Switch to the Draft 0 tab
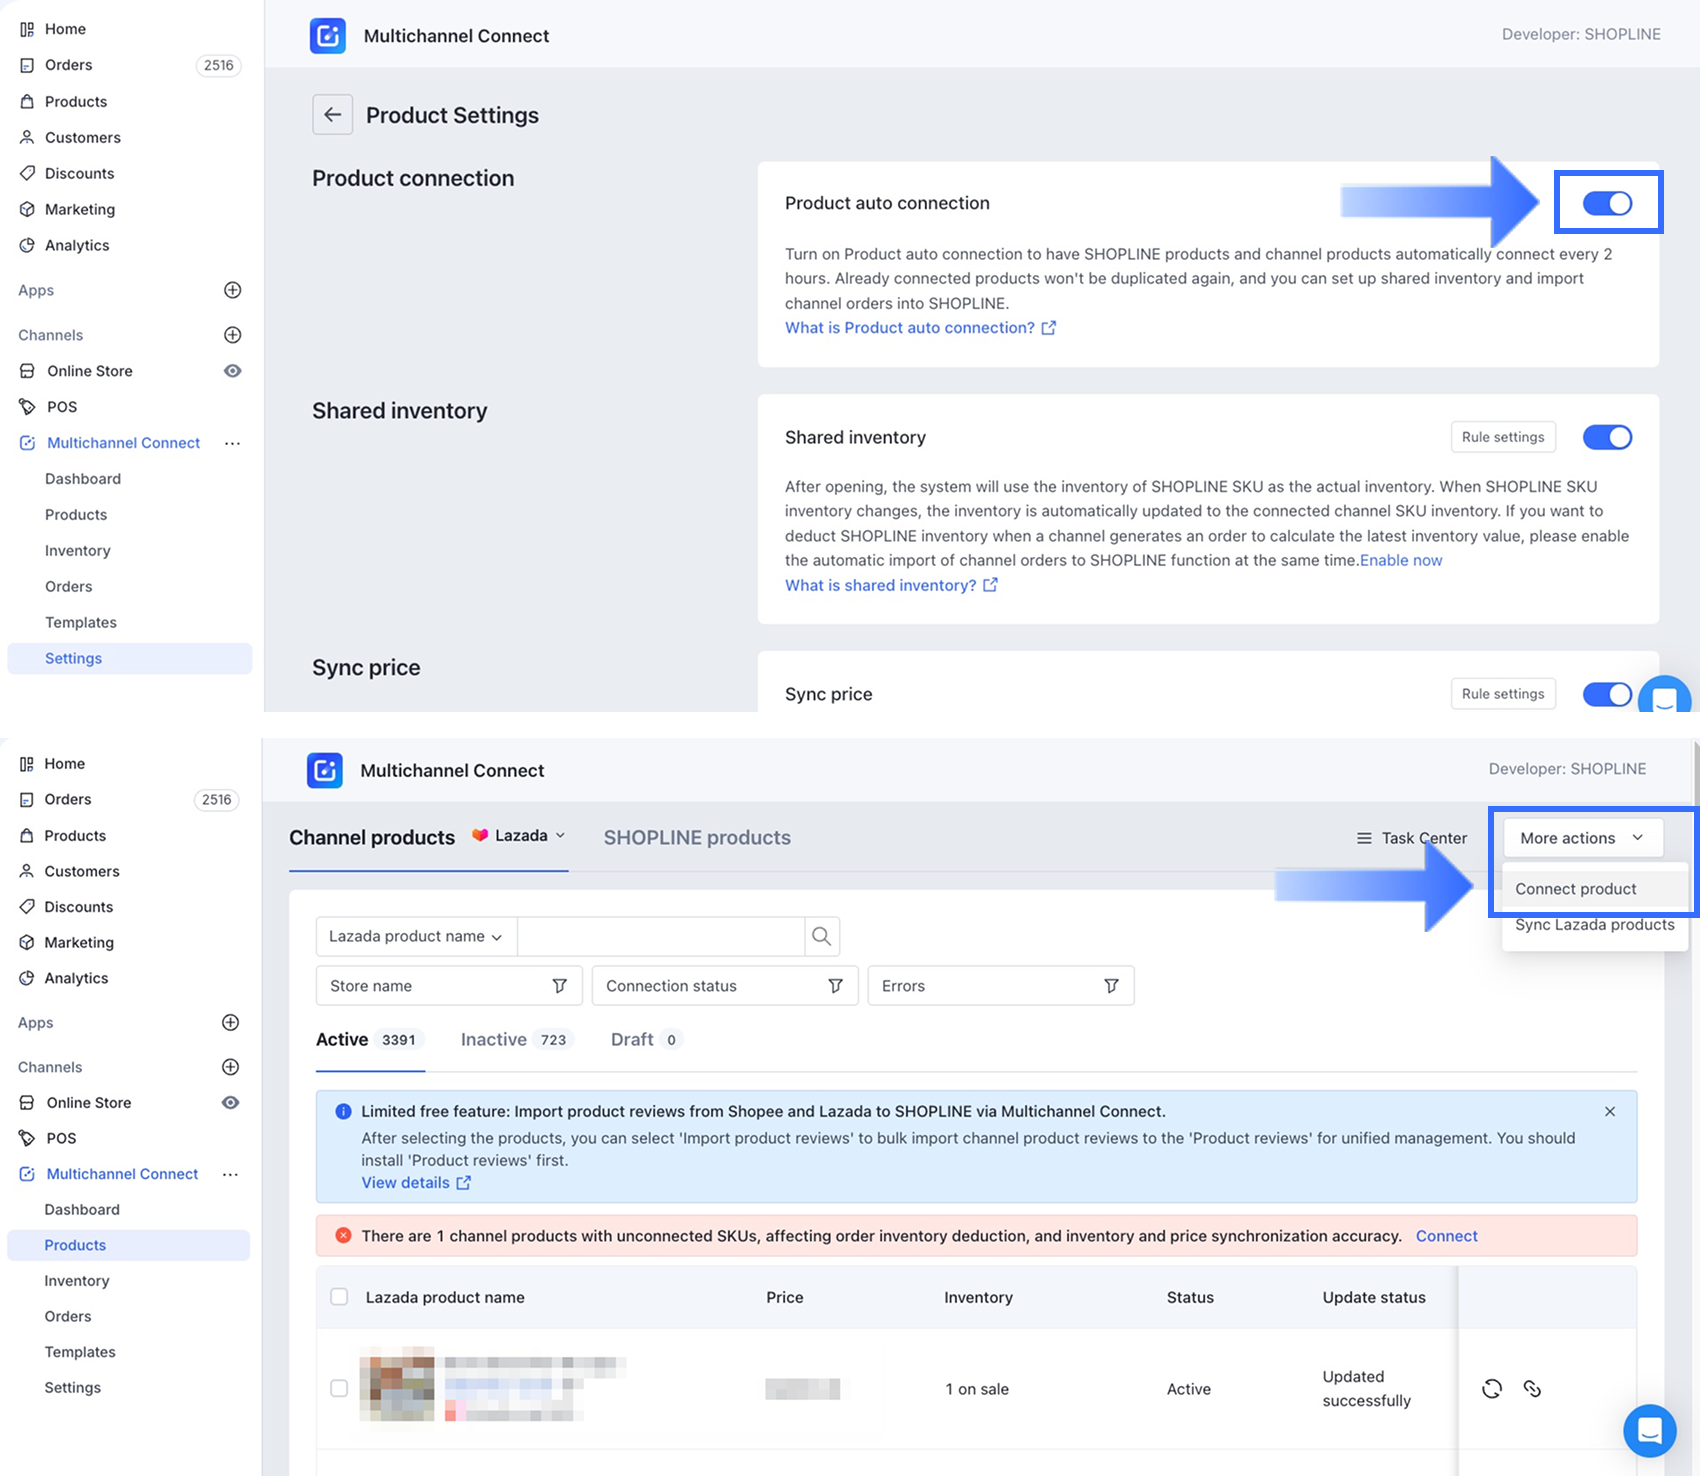 click(x=646, y=1040)
